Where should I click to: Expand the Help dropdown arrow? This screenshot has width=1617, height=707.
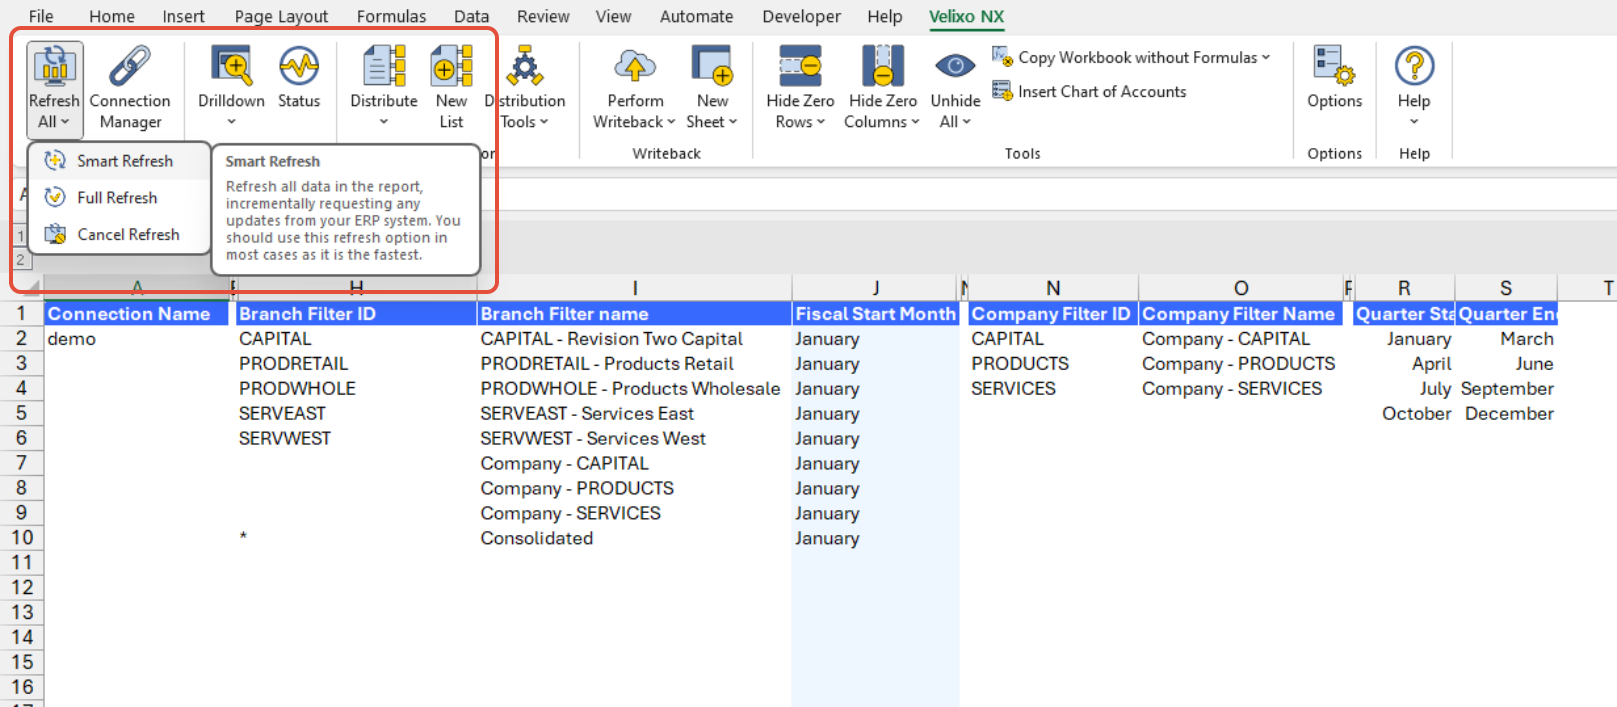1414,122
